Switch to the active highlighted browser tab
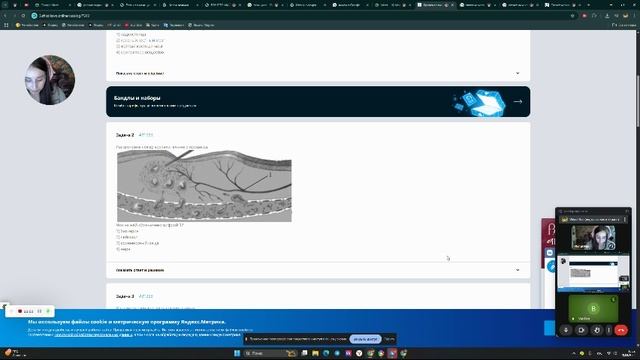This screenshot has height=360, width=640. (435, 5)
